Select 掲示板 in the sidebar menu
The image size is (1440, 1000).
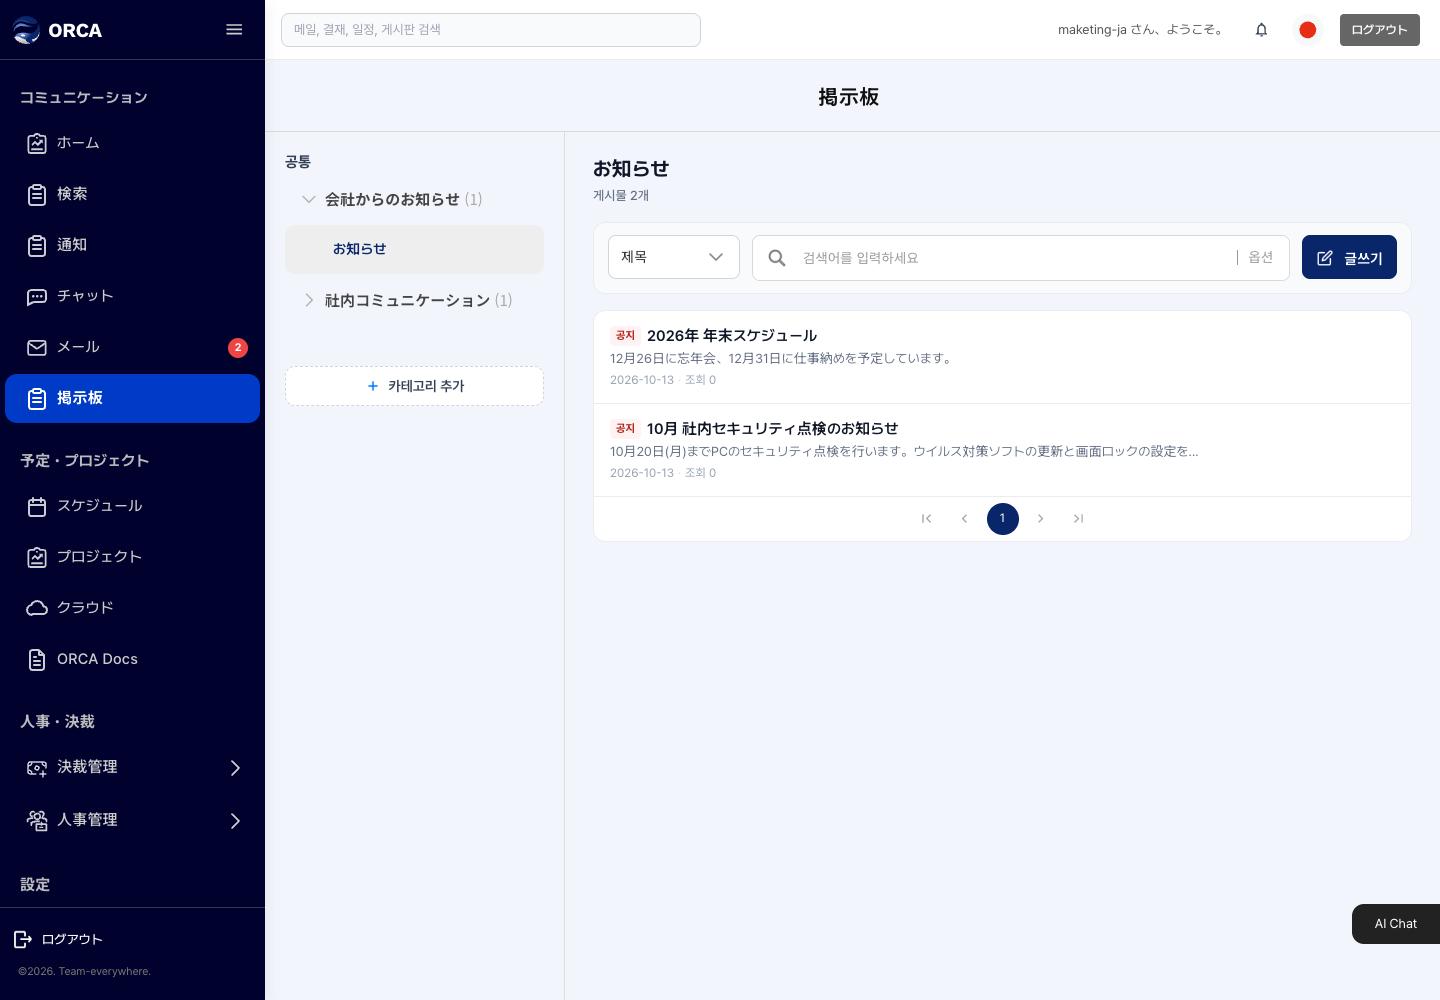point(132,398)
